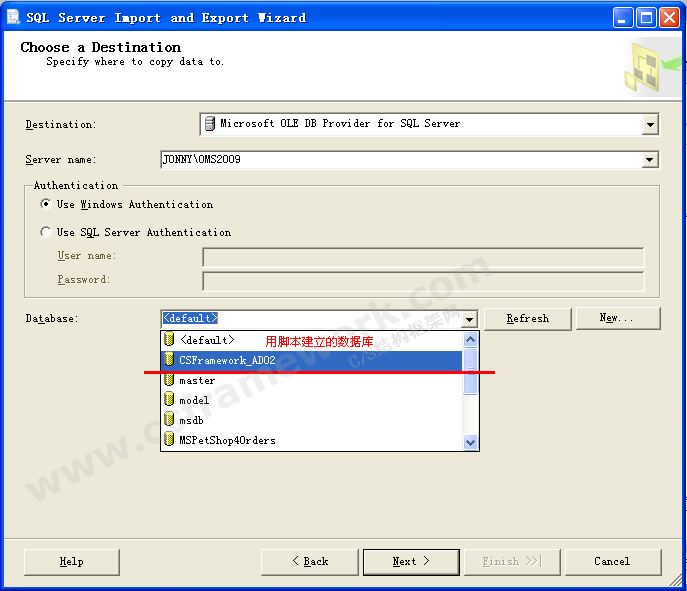Collapse the Database dropdown list arrow
687x591 pixels.
point(469,319)
